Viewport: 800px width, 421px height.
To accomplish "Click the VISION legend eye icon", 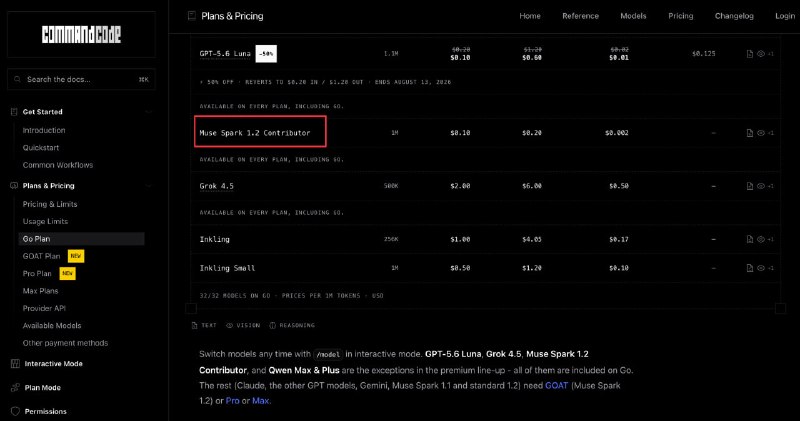I will (230, 326).
